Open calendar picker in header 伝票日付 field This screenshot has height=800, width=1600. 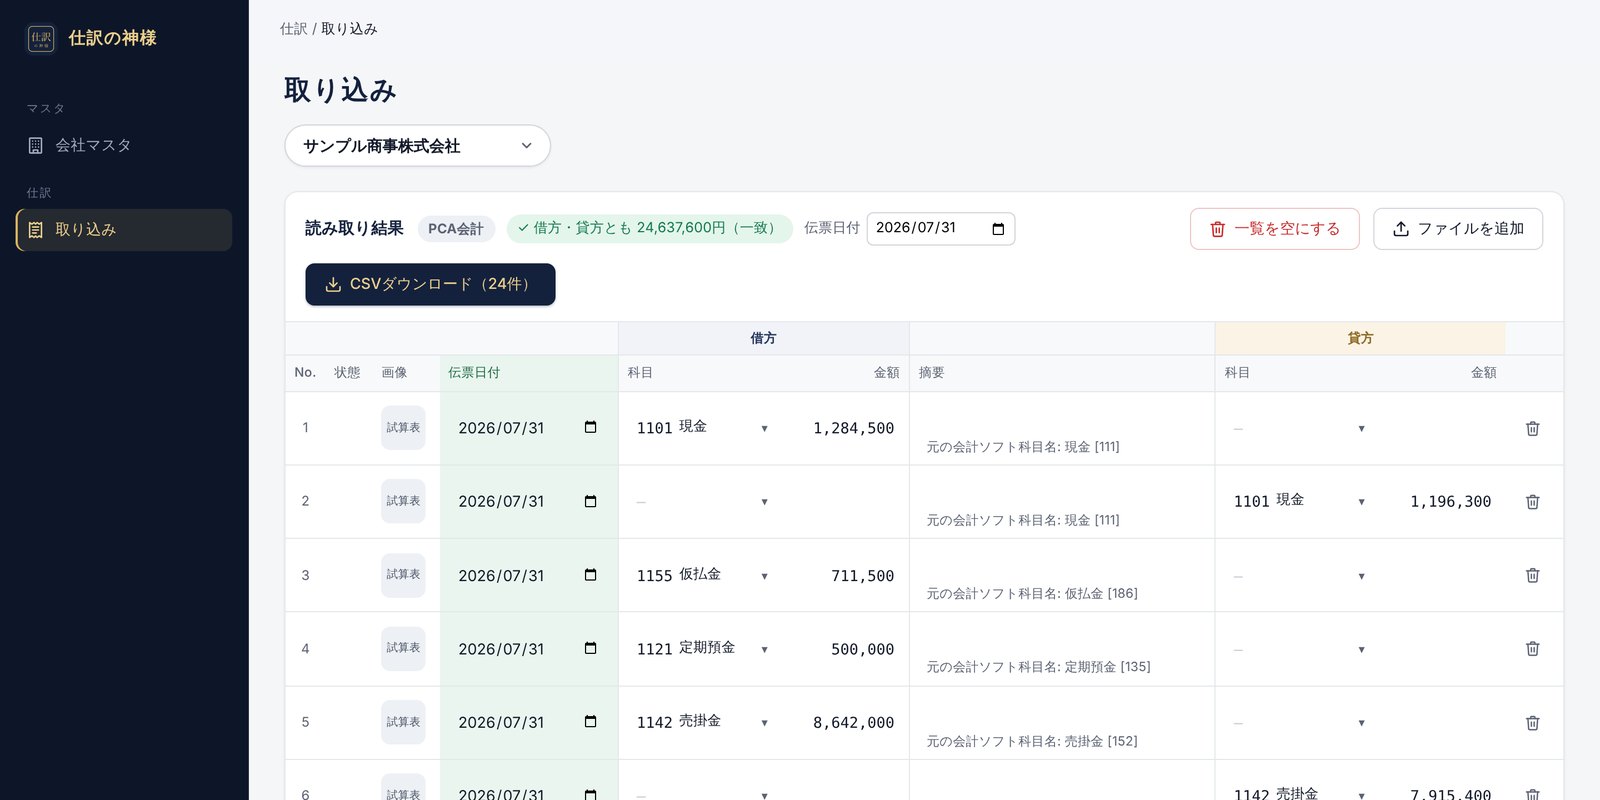pyautogui.click(x=997, y=229)
